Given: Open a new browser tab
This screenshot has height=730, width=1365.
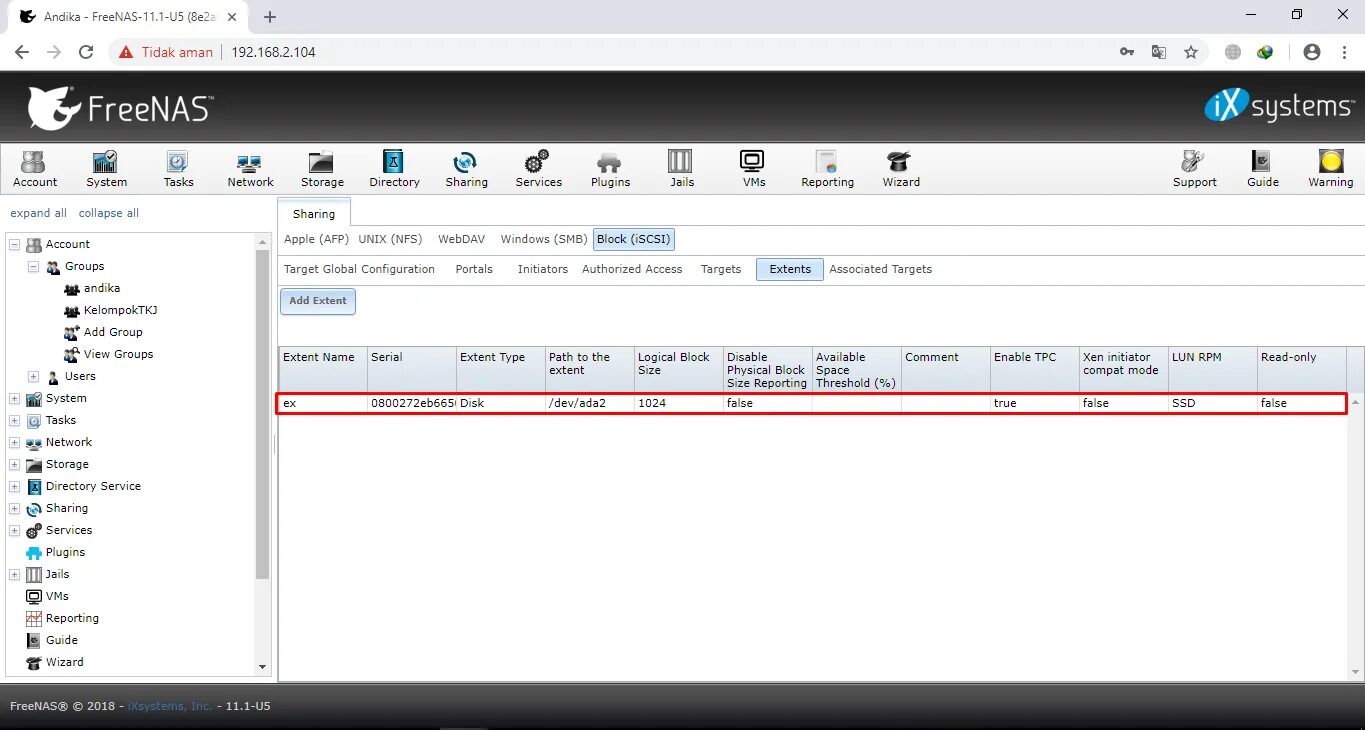Looking at the screenshot, I should coord(269,17).
